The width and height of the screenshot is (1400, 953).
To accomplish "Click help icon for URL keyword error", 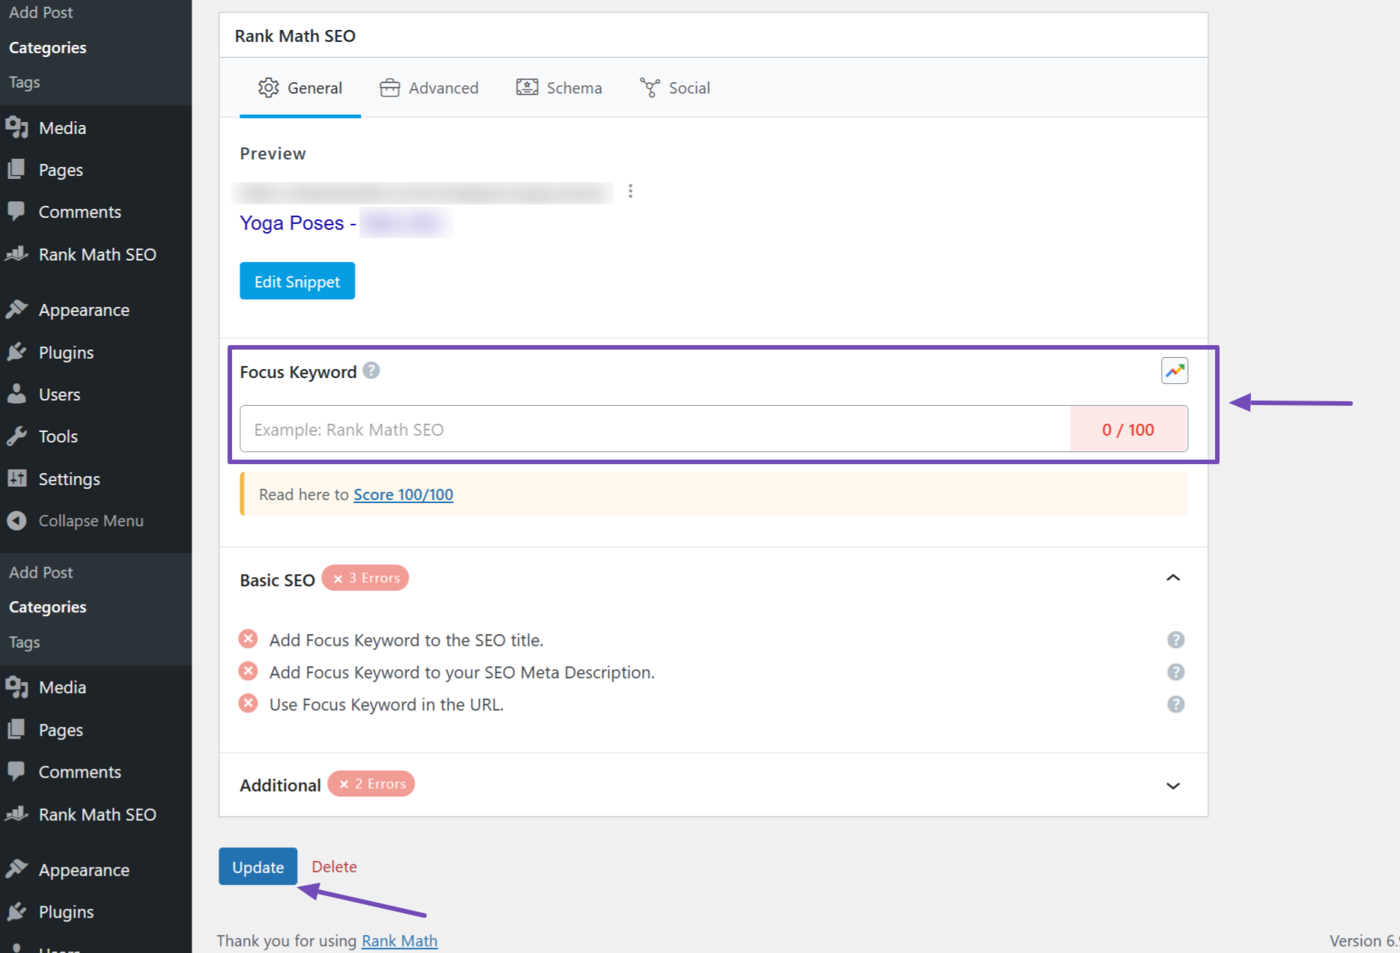I will tap(1175, 705).
